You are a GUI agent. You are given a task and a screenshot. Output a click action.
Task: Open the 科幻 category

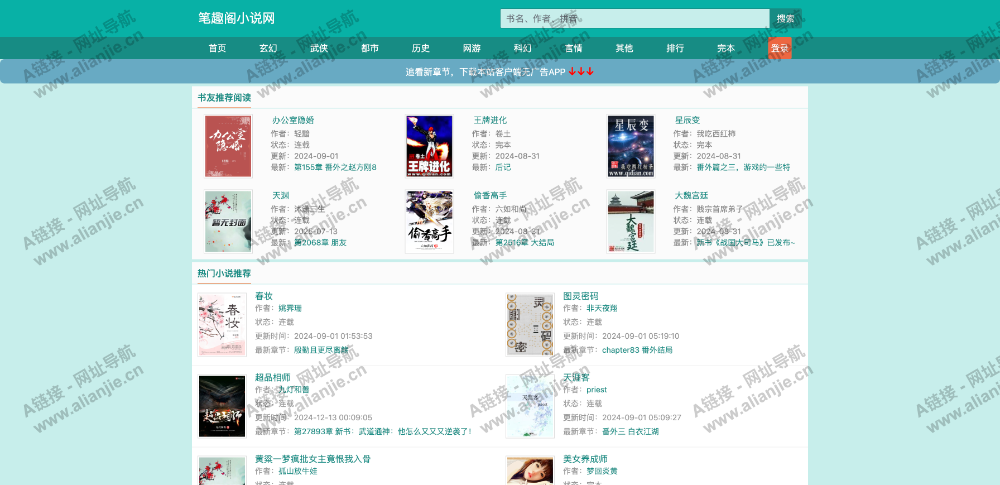[x=522, y=48]
